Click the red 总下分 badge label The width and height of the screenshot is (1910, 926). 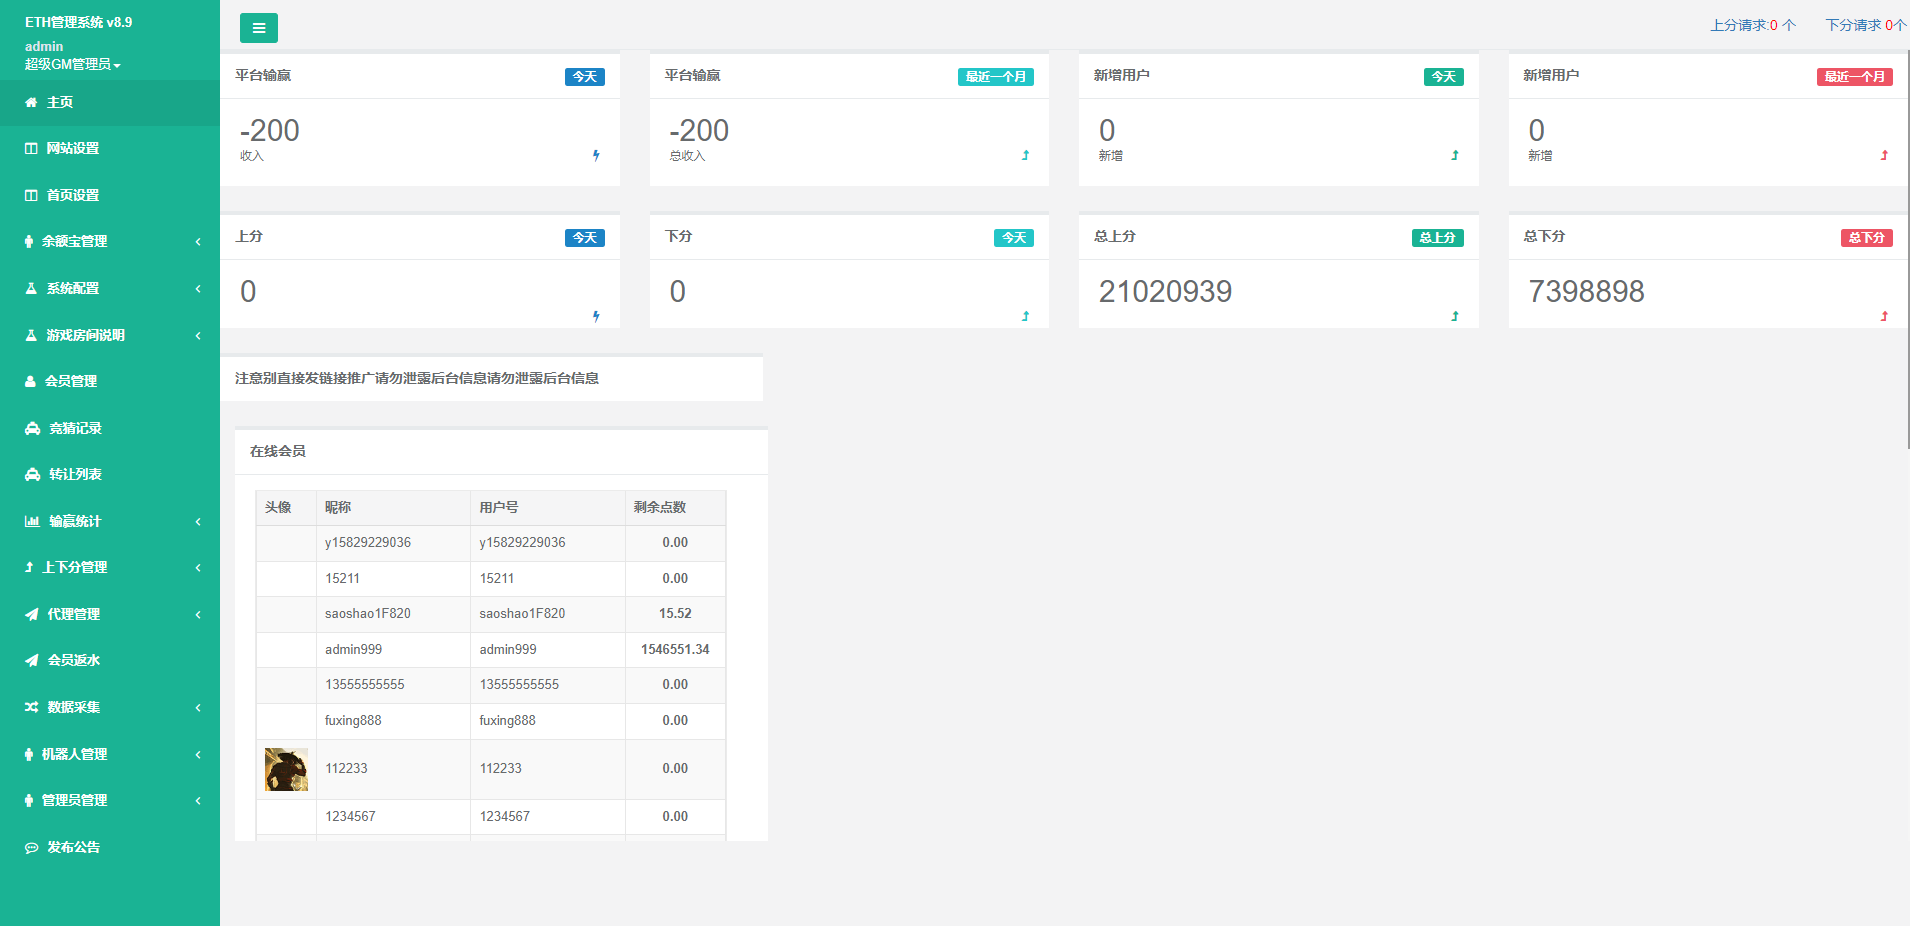[1866, 238]
